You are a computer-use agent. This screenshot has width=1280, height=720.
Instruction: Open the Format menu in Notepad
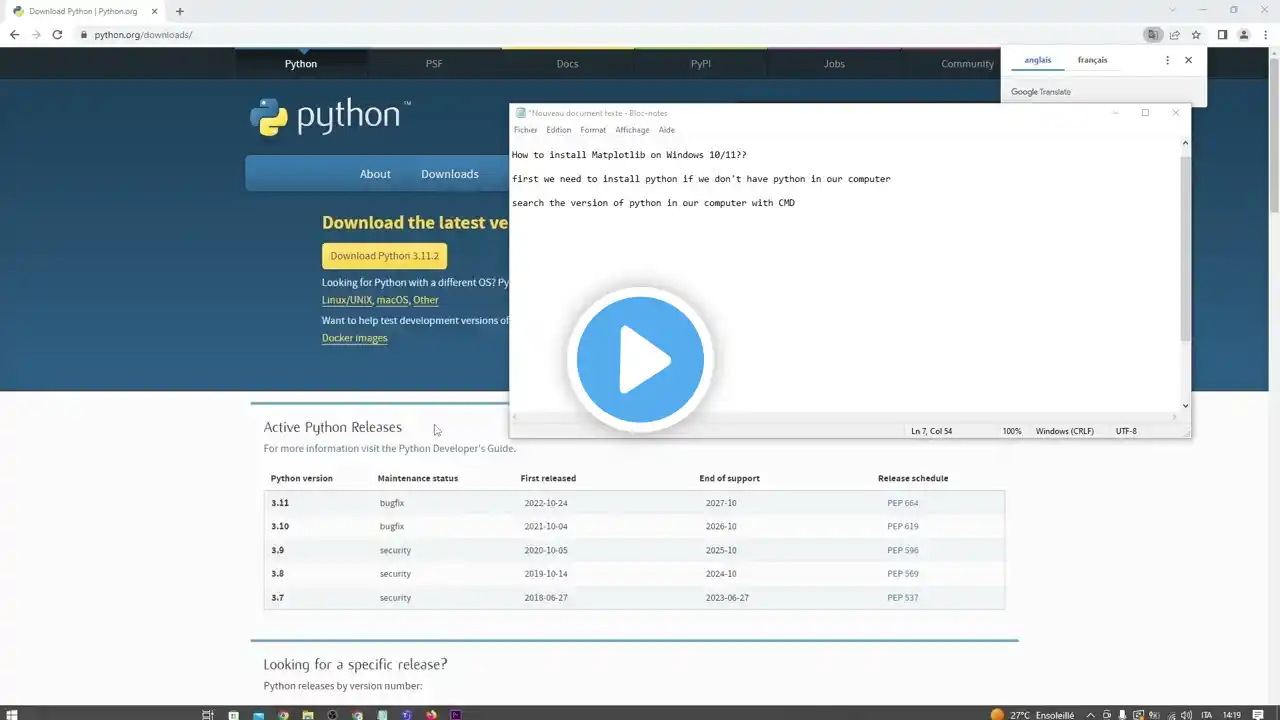point(593,130)
